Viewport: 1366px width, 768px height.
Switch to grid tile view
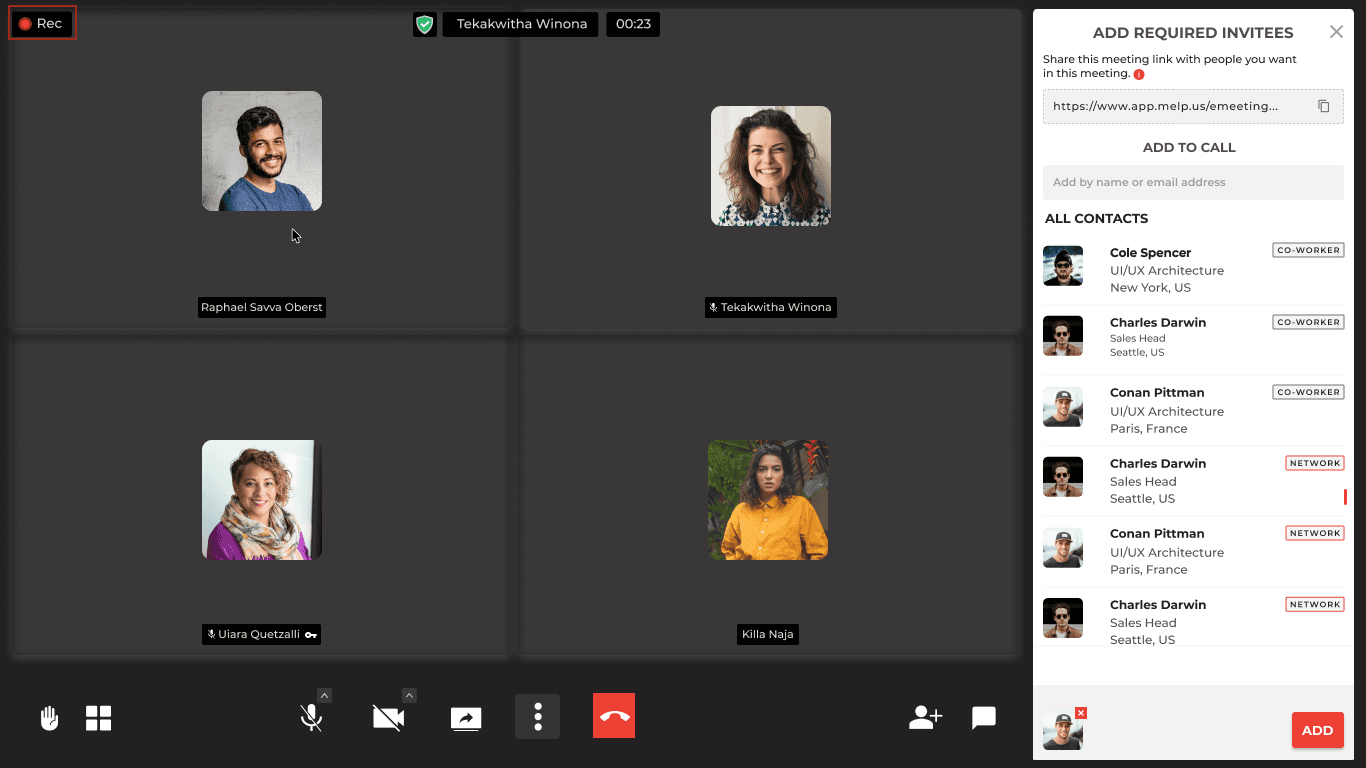tap(99, 718)
